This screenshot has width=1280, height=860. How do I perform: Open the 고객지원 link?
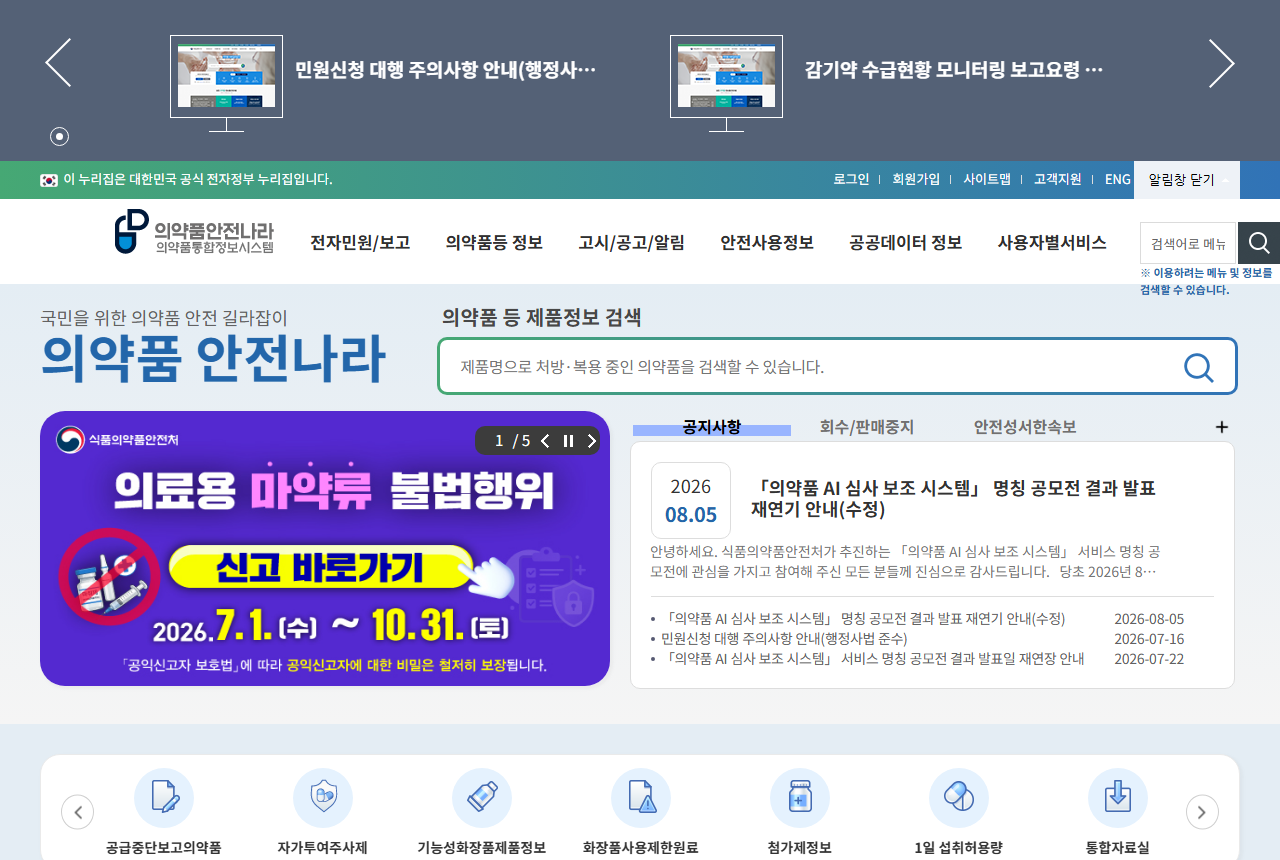pyautogui.click(x=1057, y=180)
